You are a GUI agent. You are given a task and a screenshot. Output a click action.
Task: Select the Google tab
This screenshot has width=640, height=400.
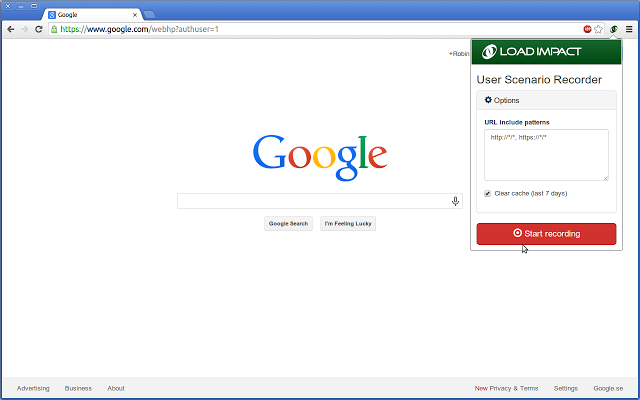click(93, 15)
